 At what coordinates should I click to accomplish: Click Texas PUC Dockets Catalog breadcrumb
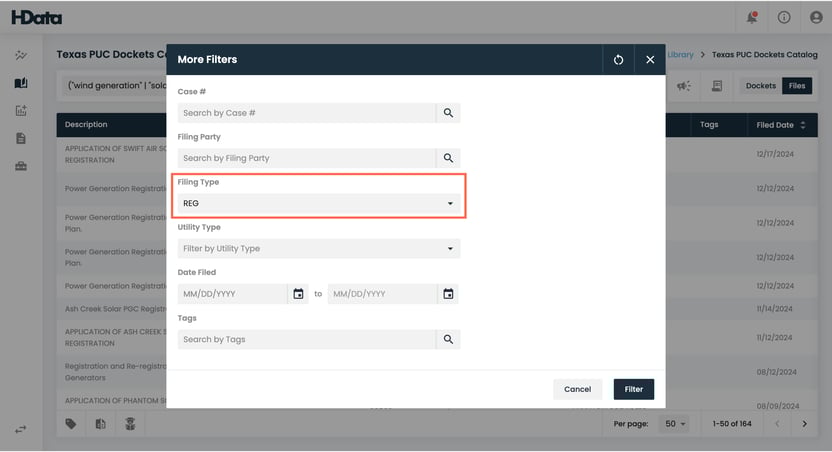click(765, 55)
